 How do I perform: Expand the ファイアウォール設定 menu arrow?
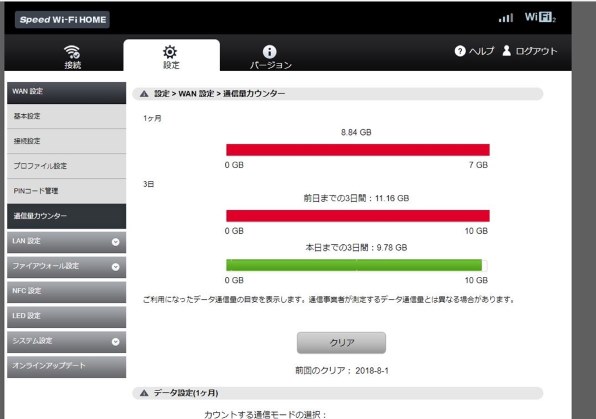tap(116, 267)
